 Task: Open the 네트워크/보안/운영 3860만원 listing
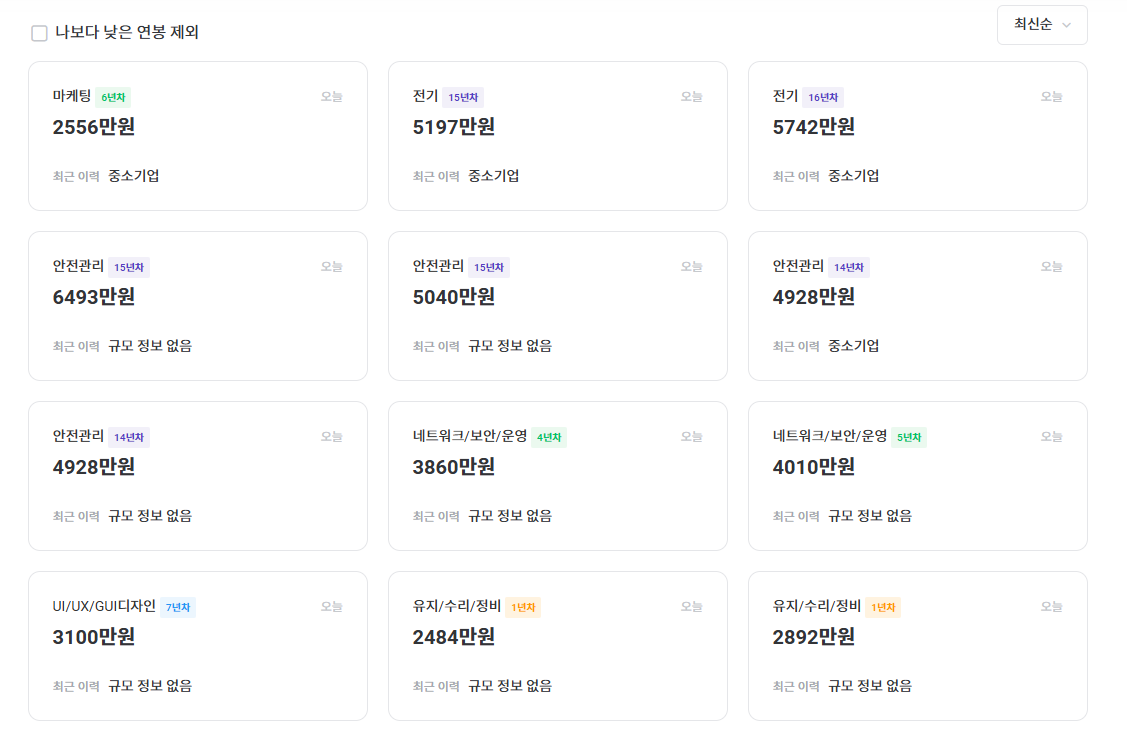pyautogui.click(x=557, y=476)
